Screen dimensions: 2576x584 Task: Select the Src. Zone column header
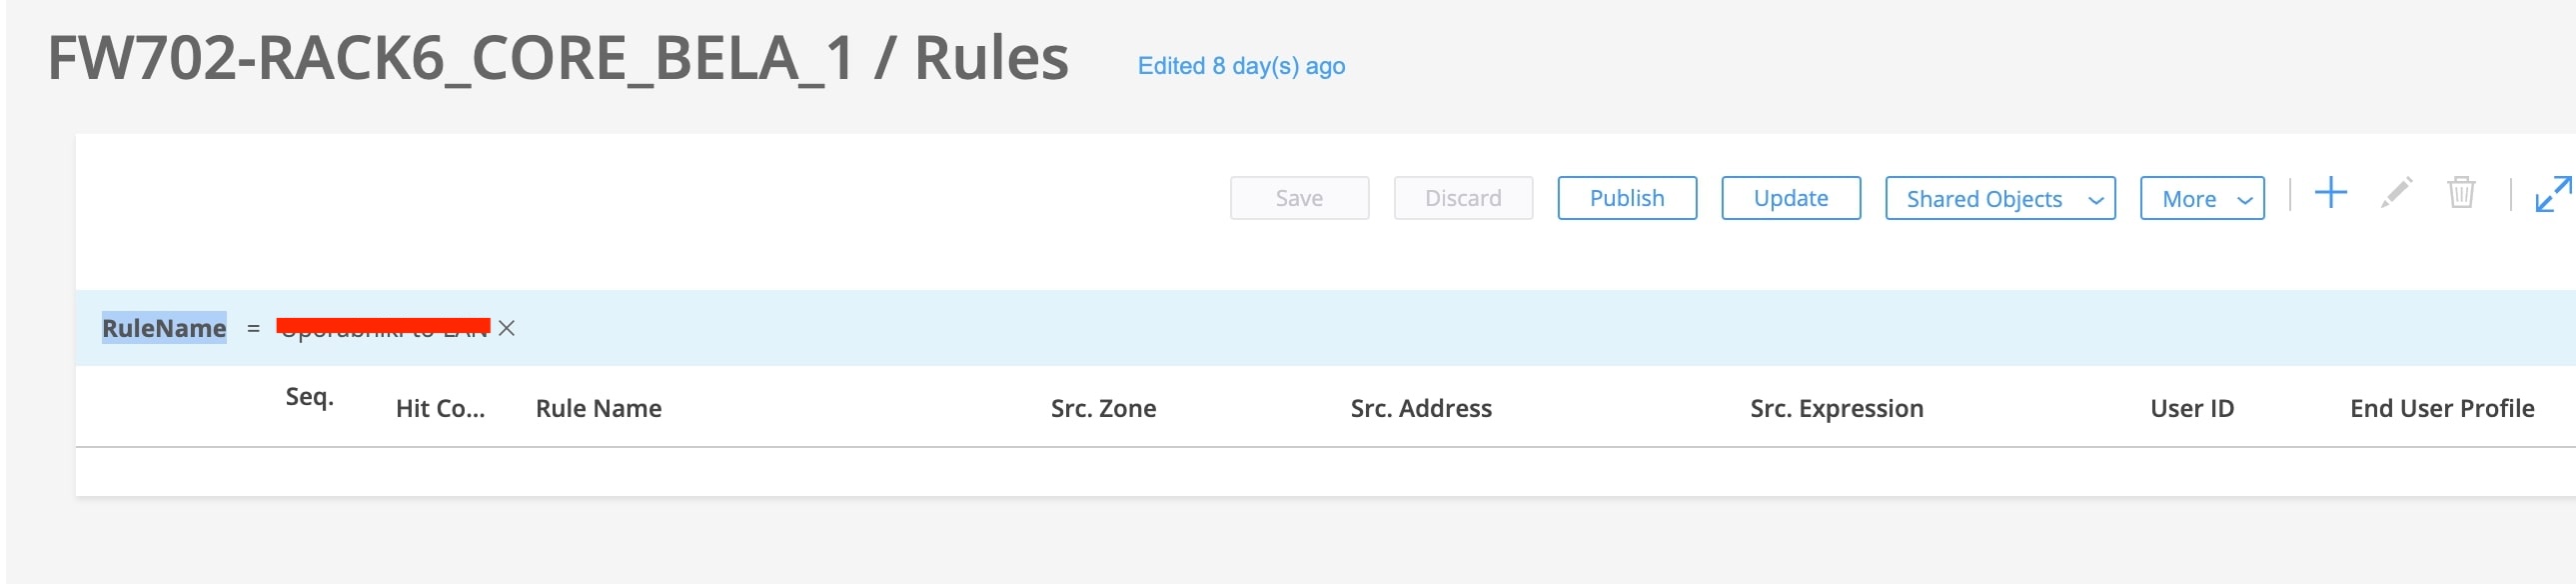point(1103,408)
